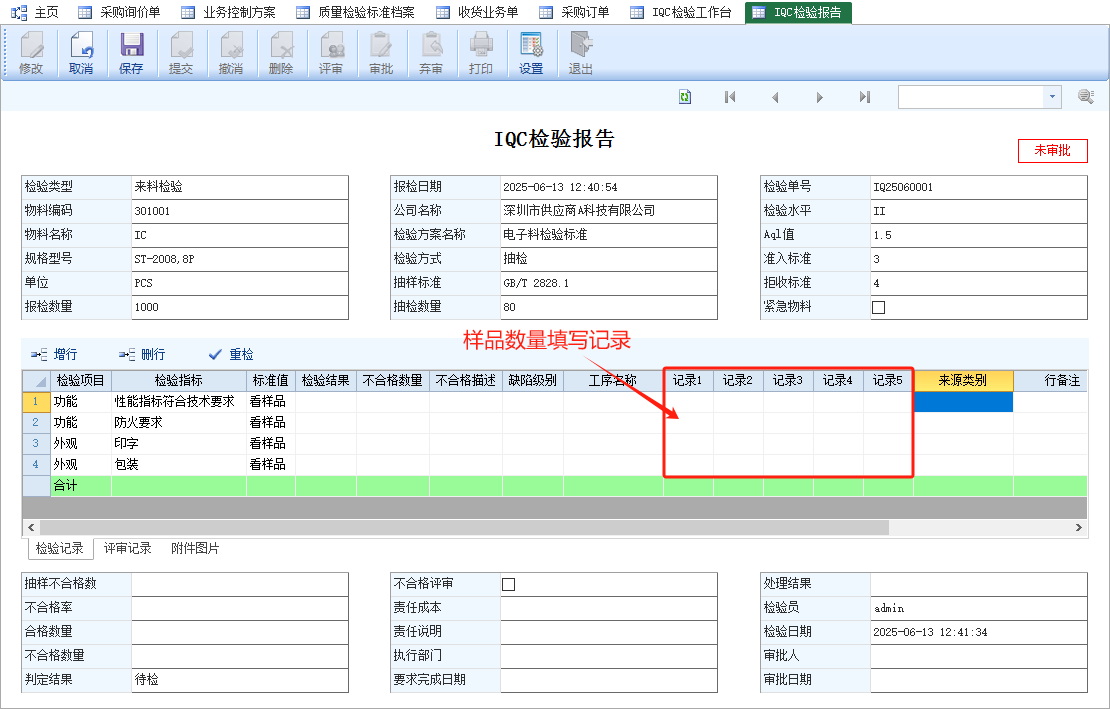Select row header number 3
1110x709 pixels.
click(35, 444)
